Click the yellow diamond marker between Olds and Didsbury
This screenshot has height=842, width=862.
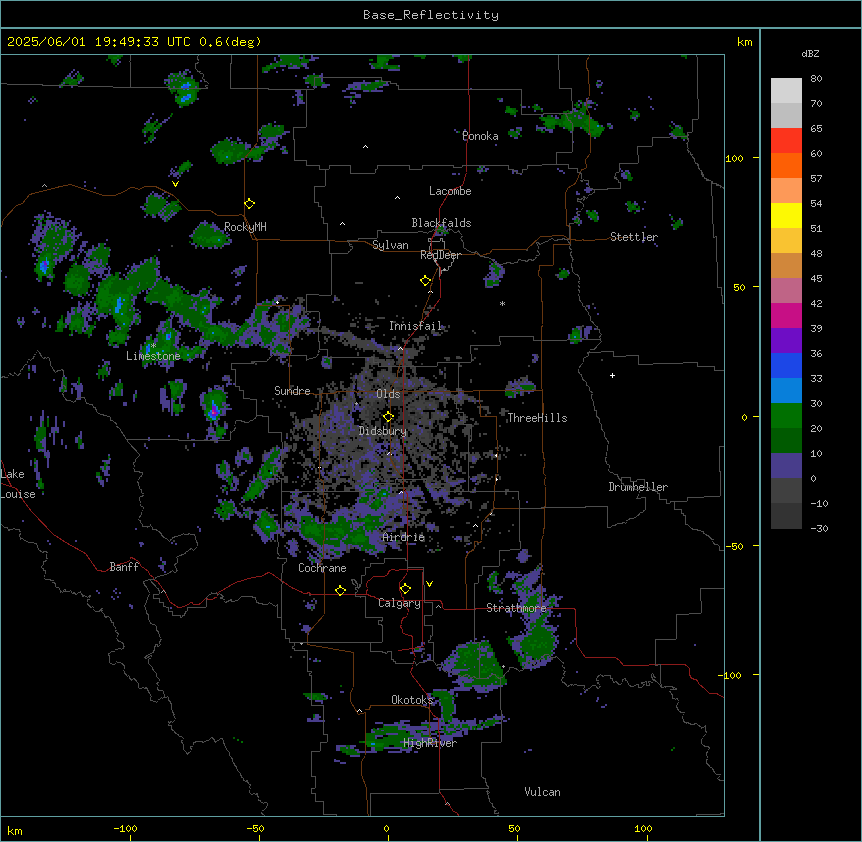pos(389,417)
